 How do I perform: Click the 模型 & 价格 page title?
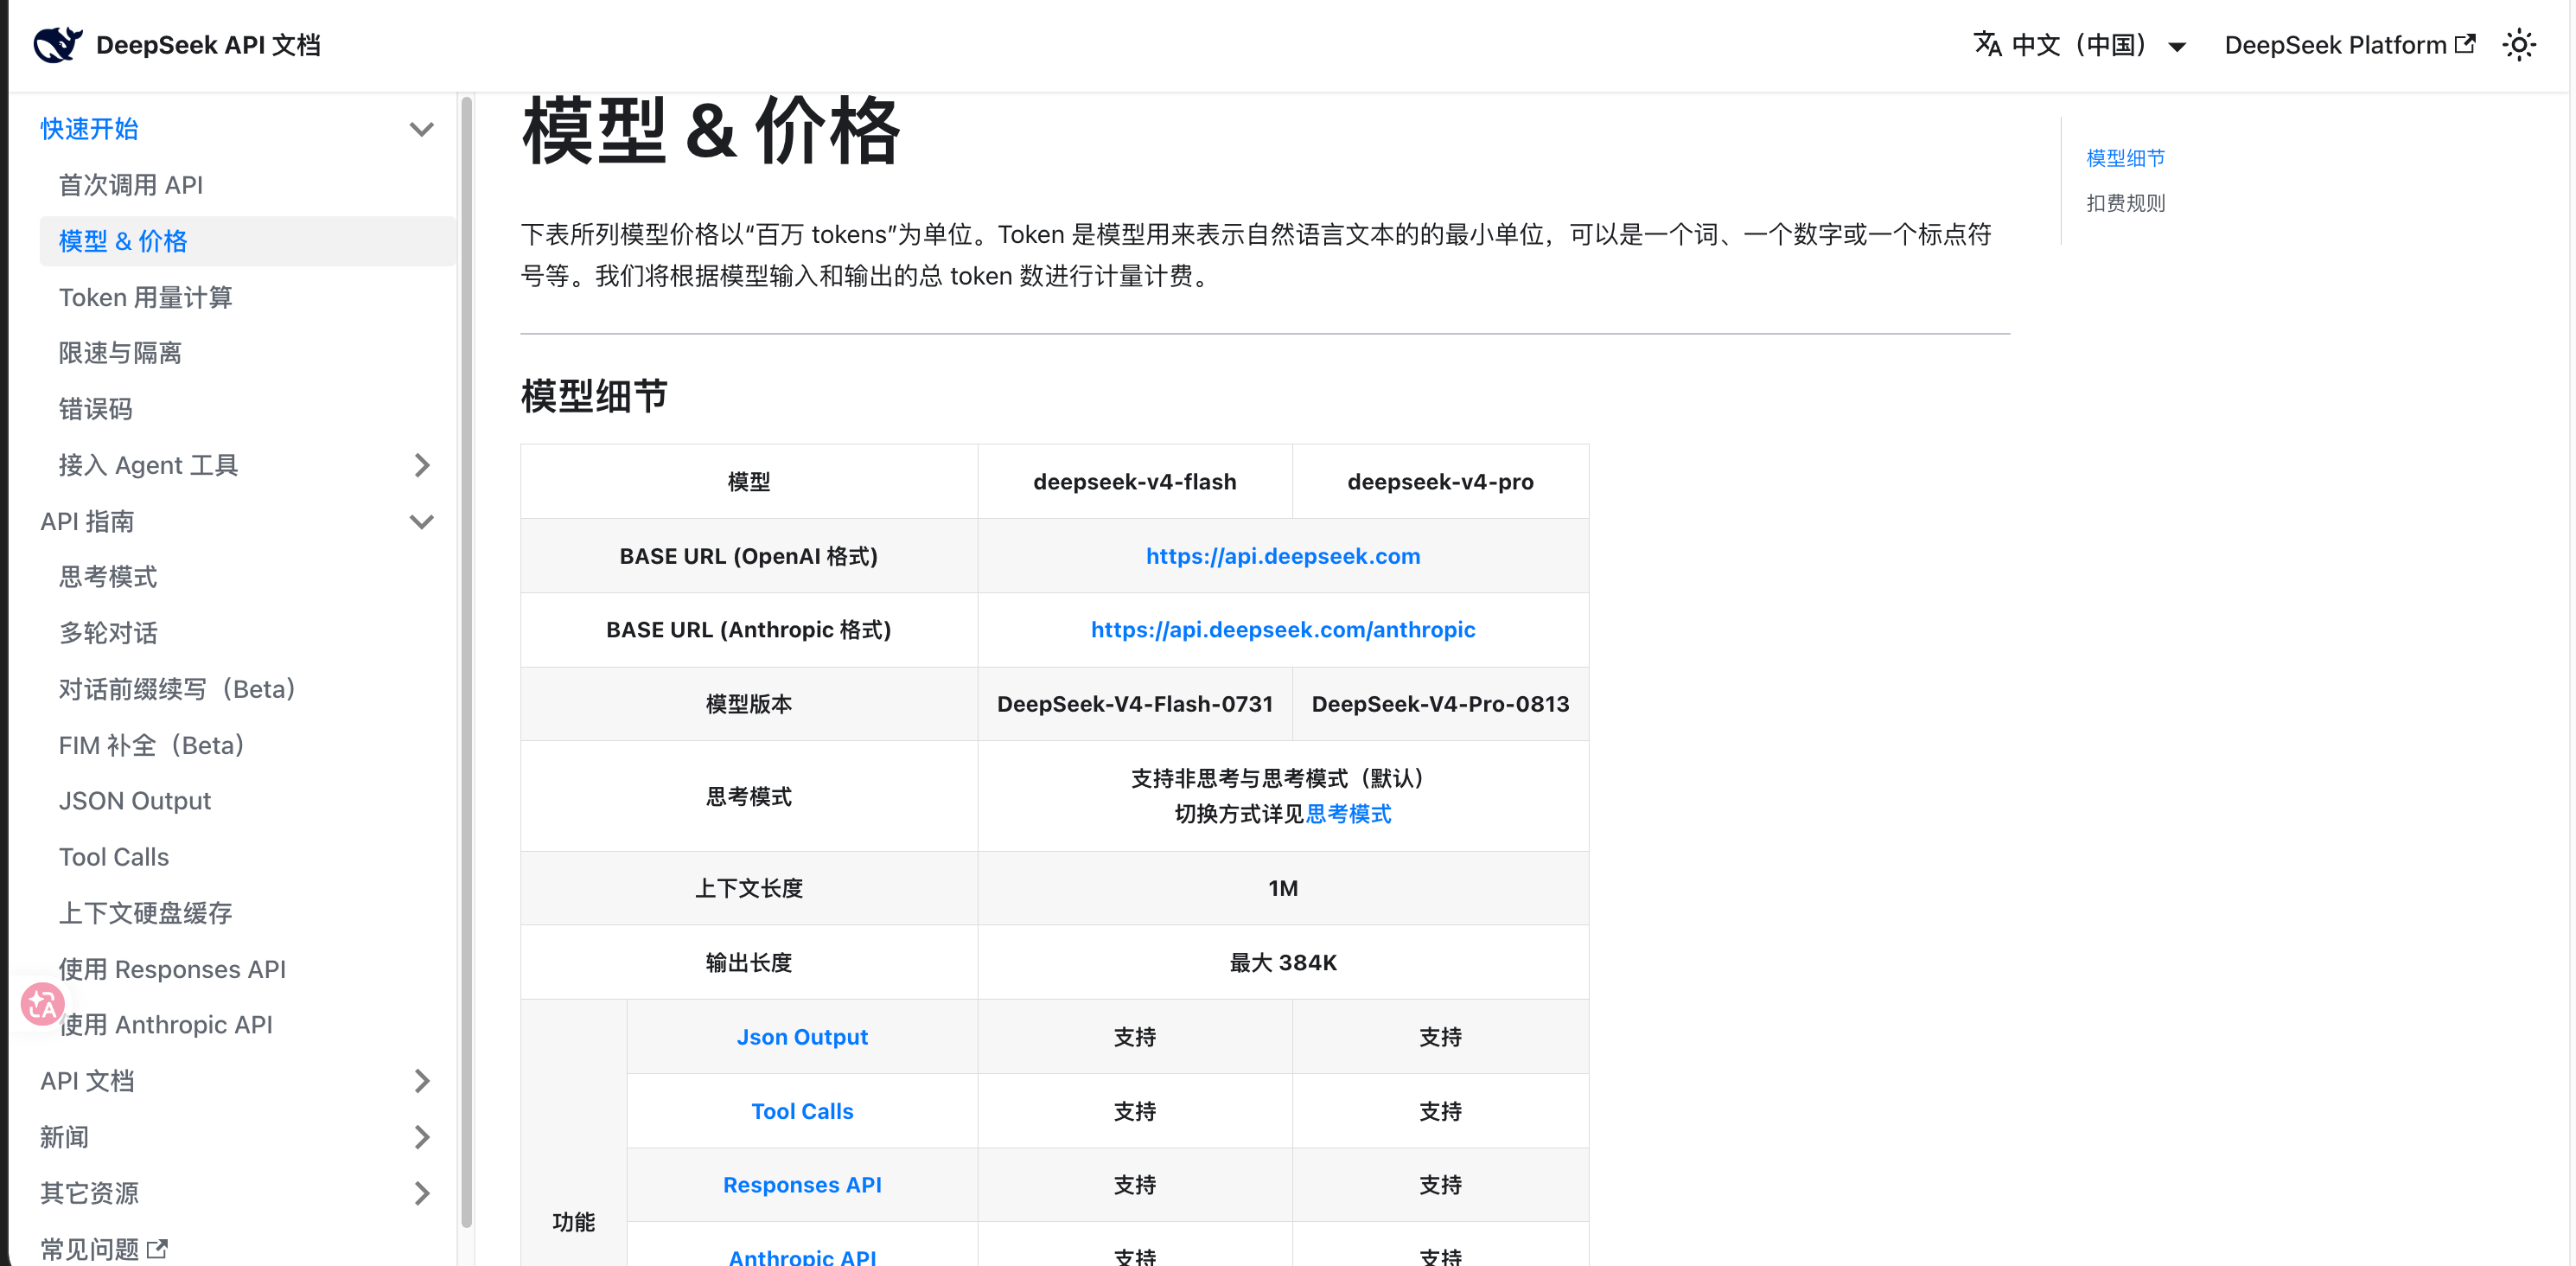pyautogui.click(x=711, y=131)
